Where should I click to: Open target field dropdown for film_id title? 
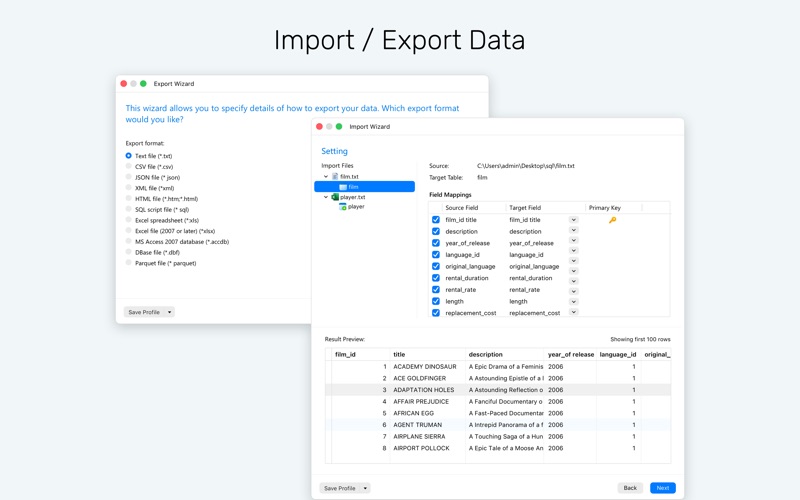[x=573, y=219]
